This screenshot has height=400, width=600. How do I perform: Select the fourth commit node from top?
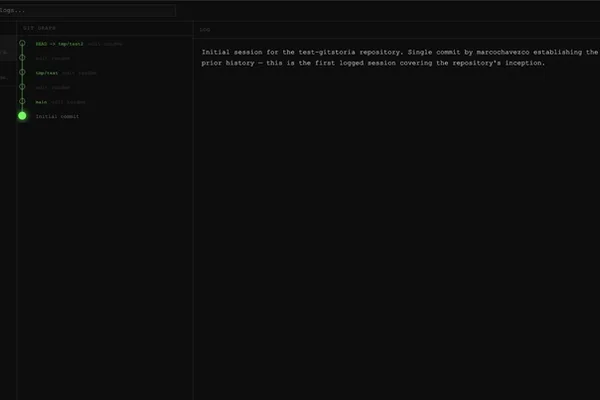(x=22, y=87)
